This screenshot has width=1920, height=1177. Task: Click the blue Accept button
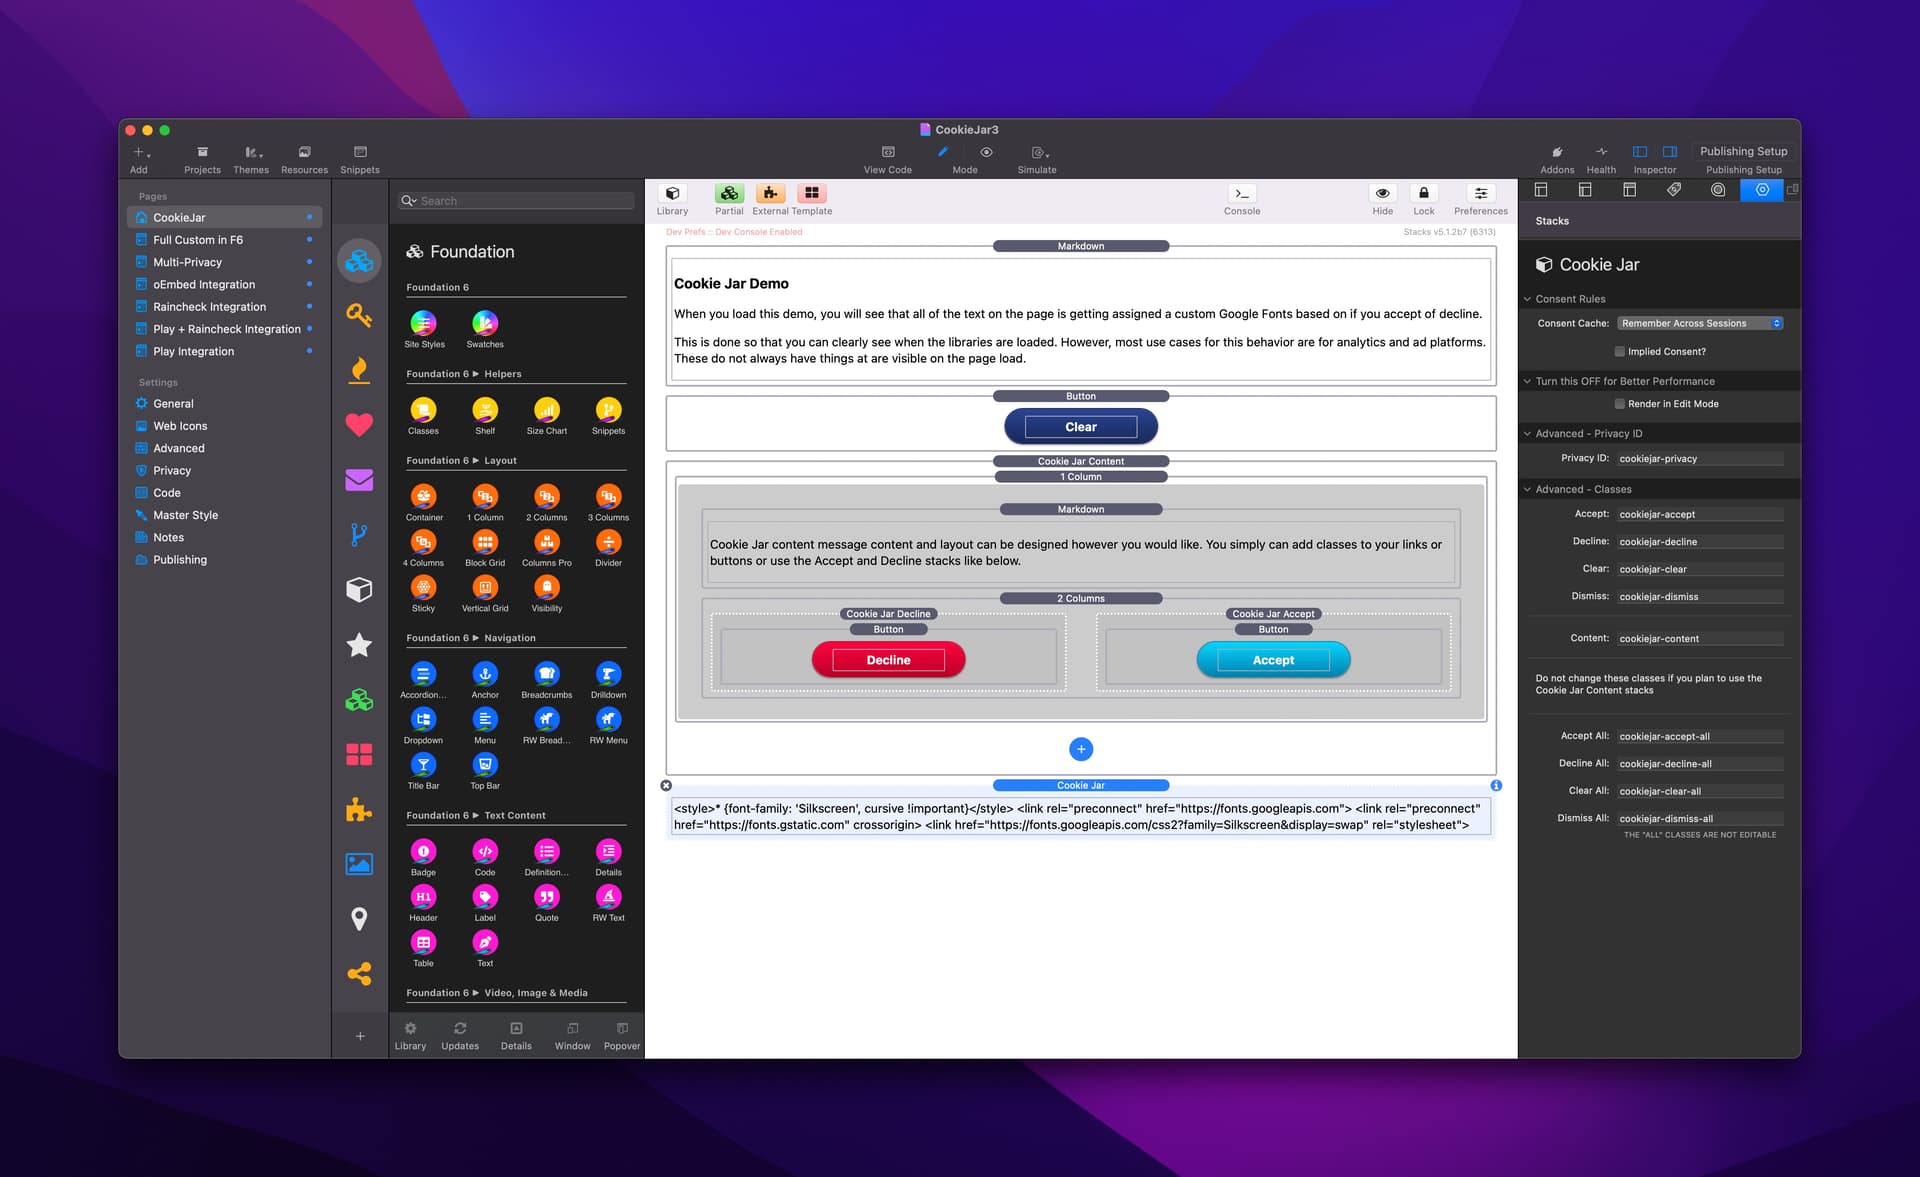[1273, 660]
